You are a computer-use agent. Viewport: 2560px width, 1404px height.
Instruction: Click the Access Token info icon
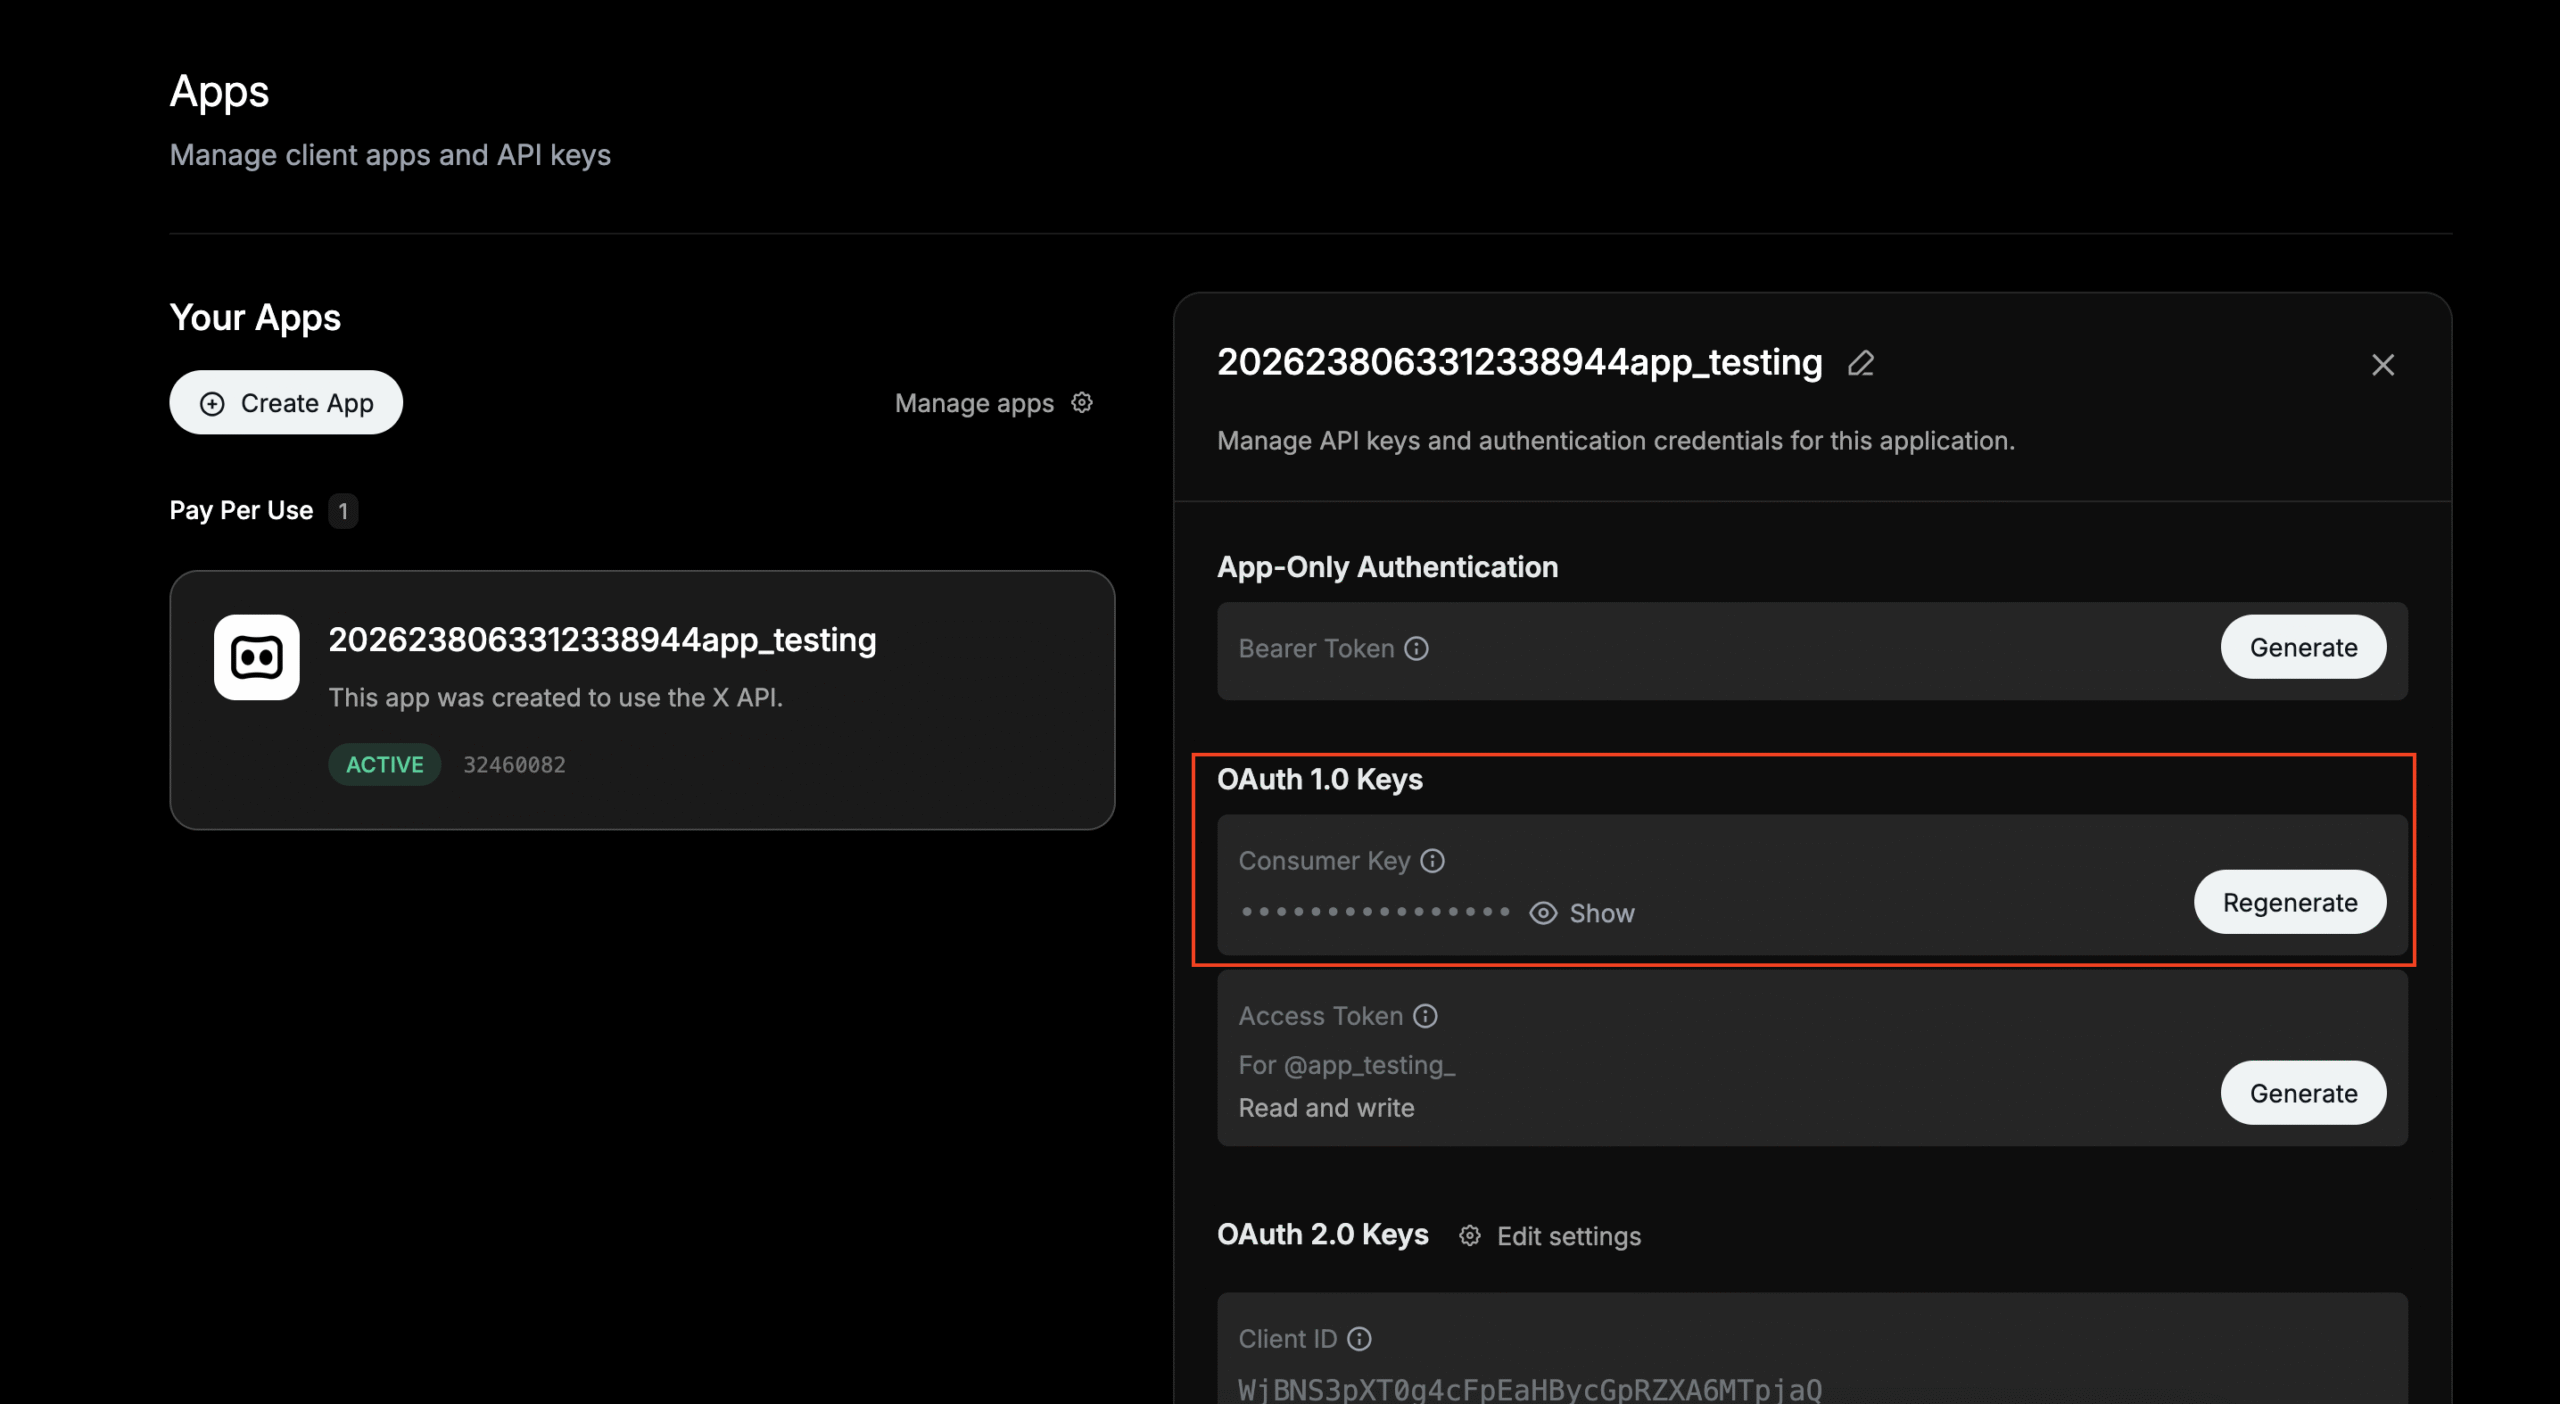1425,1016
